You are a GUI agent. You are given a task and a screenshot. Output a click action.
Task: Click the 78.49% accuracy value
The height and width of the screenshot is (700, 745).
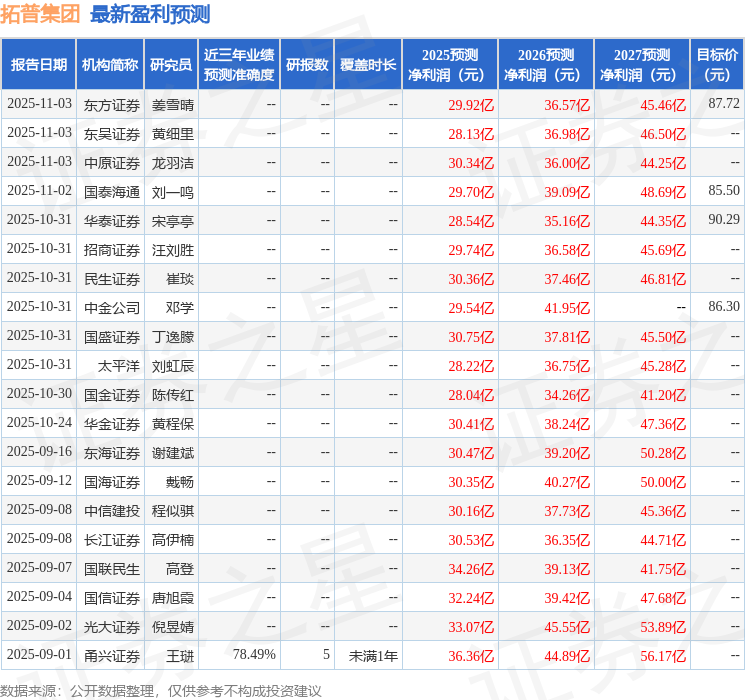click(x=254, y=654)
